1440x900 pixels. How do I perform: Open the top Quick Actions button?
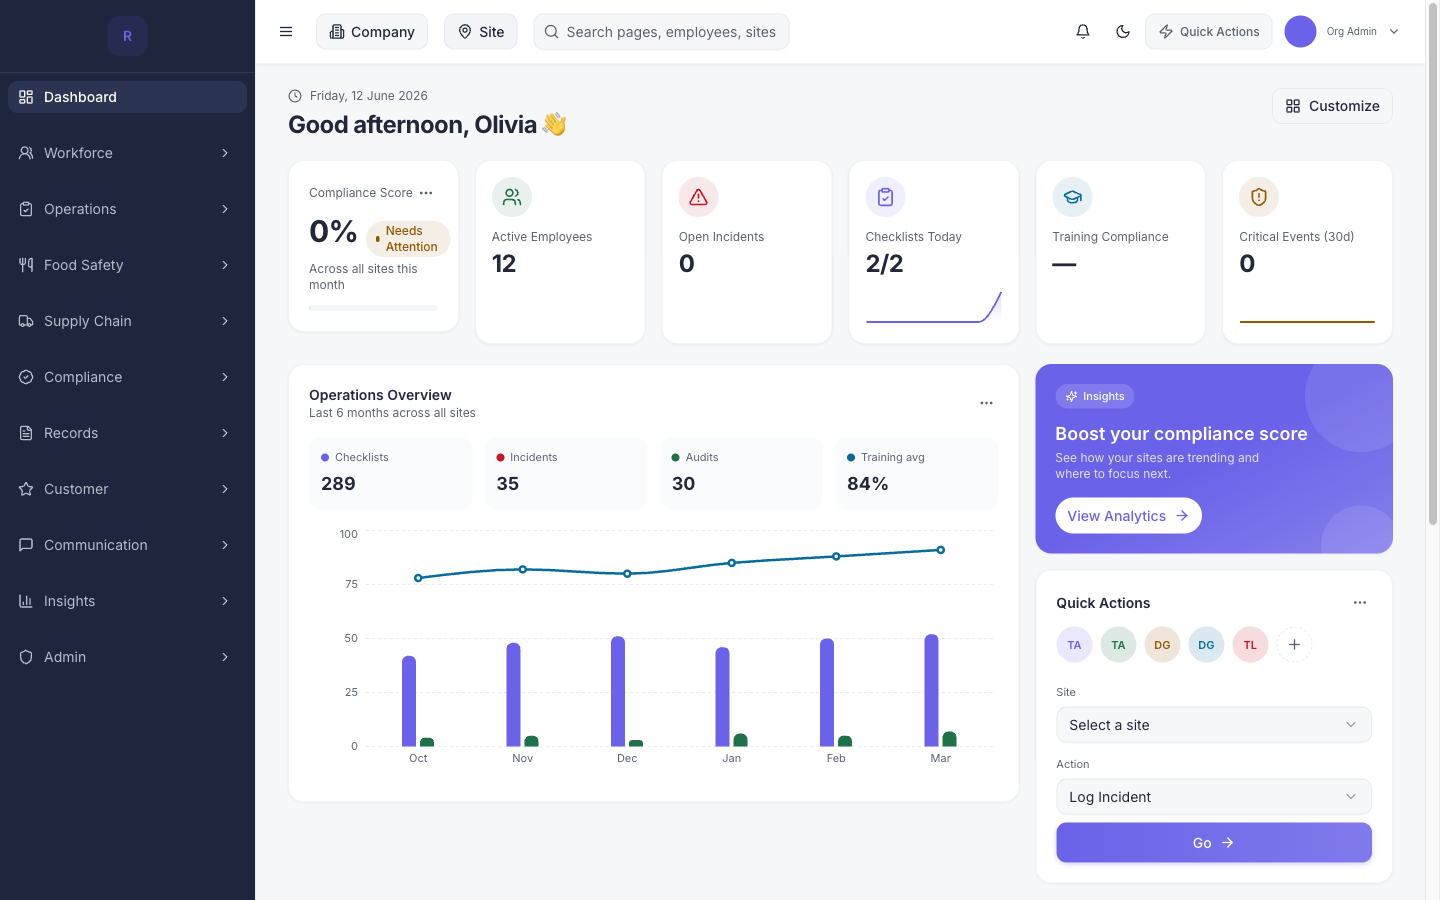pyautogui.click(x=1209, y=32)
